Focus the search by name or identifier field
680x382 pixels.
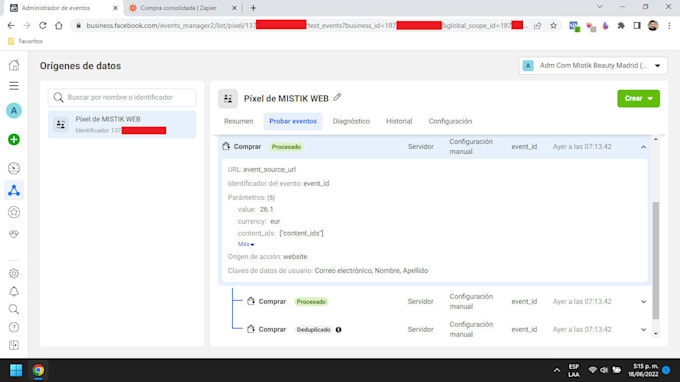[122, 97]
